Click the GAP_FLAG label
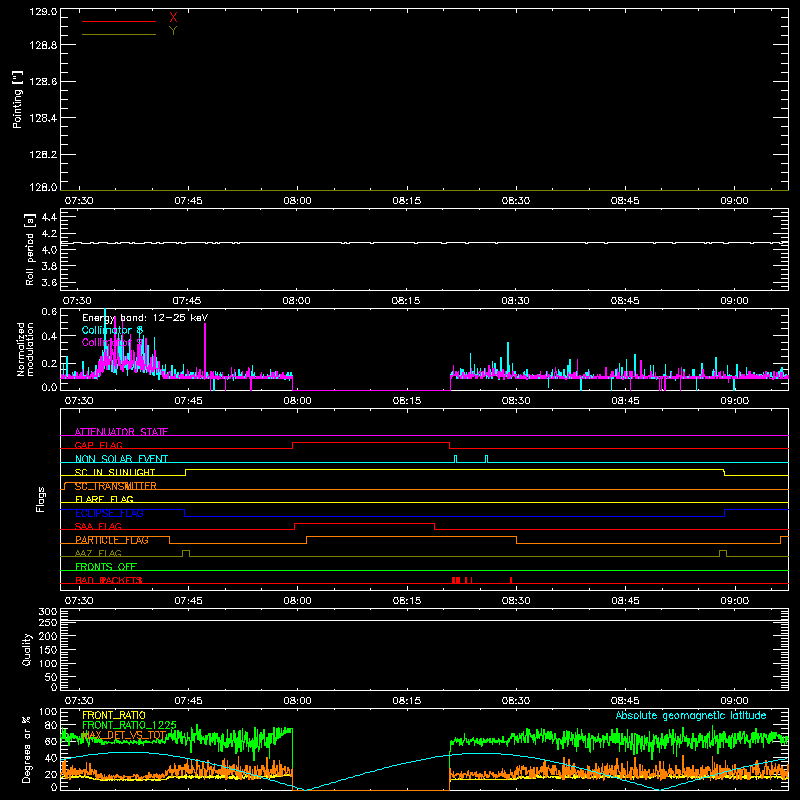The width and height of the screenshot is (800, 800). pyautogui.click(x=98, y=445)
